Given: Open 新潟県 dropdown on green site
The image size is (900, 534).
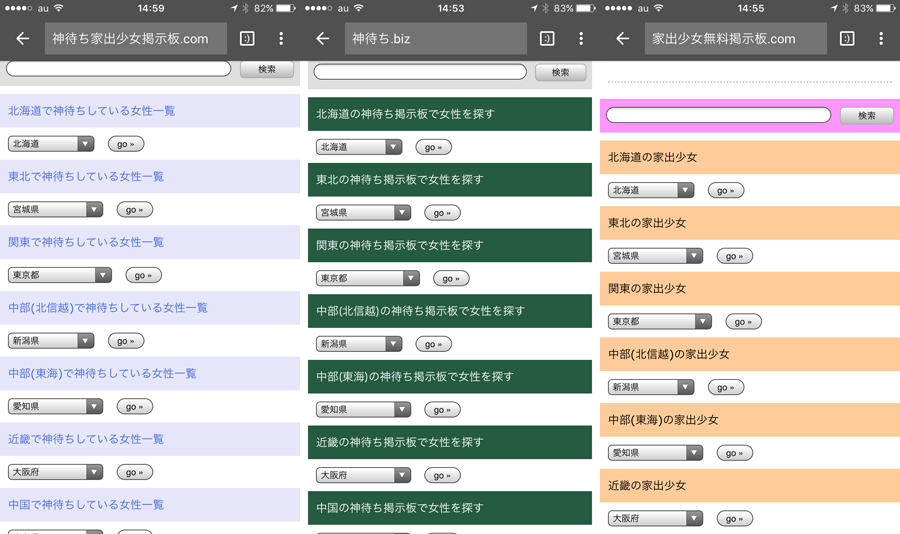Looking at the screenshot, I should pos(359,344).
